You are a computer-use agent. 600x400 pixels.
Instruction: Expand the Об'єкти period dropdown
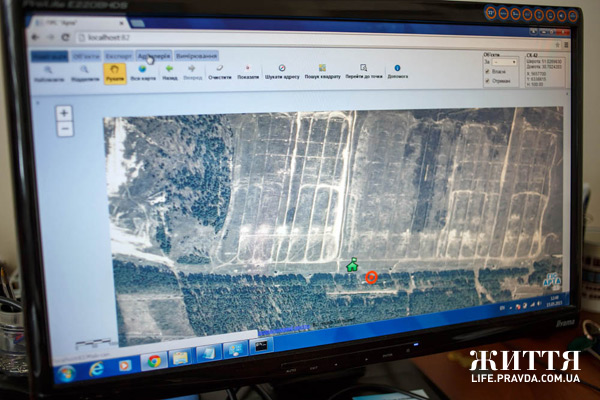pyautogui.click(x=504, y=62)
